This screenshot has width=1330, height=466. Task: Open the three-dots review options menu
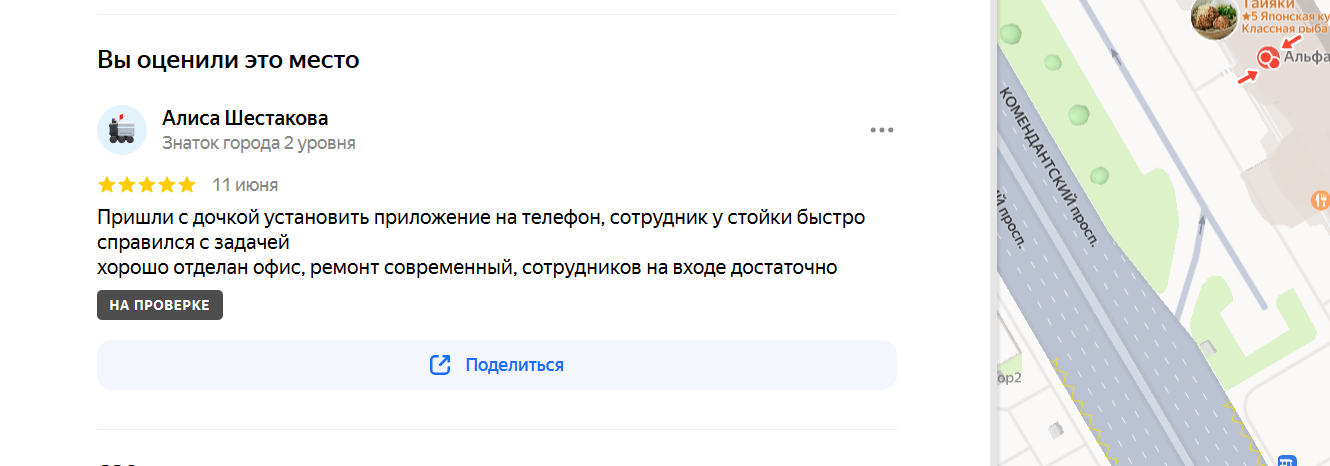881,130
